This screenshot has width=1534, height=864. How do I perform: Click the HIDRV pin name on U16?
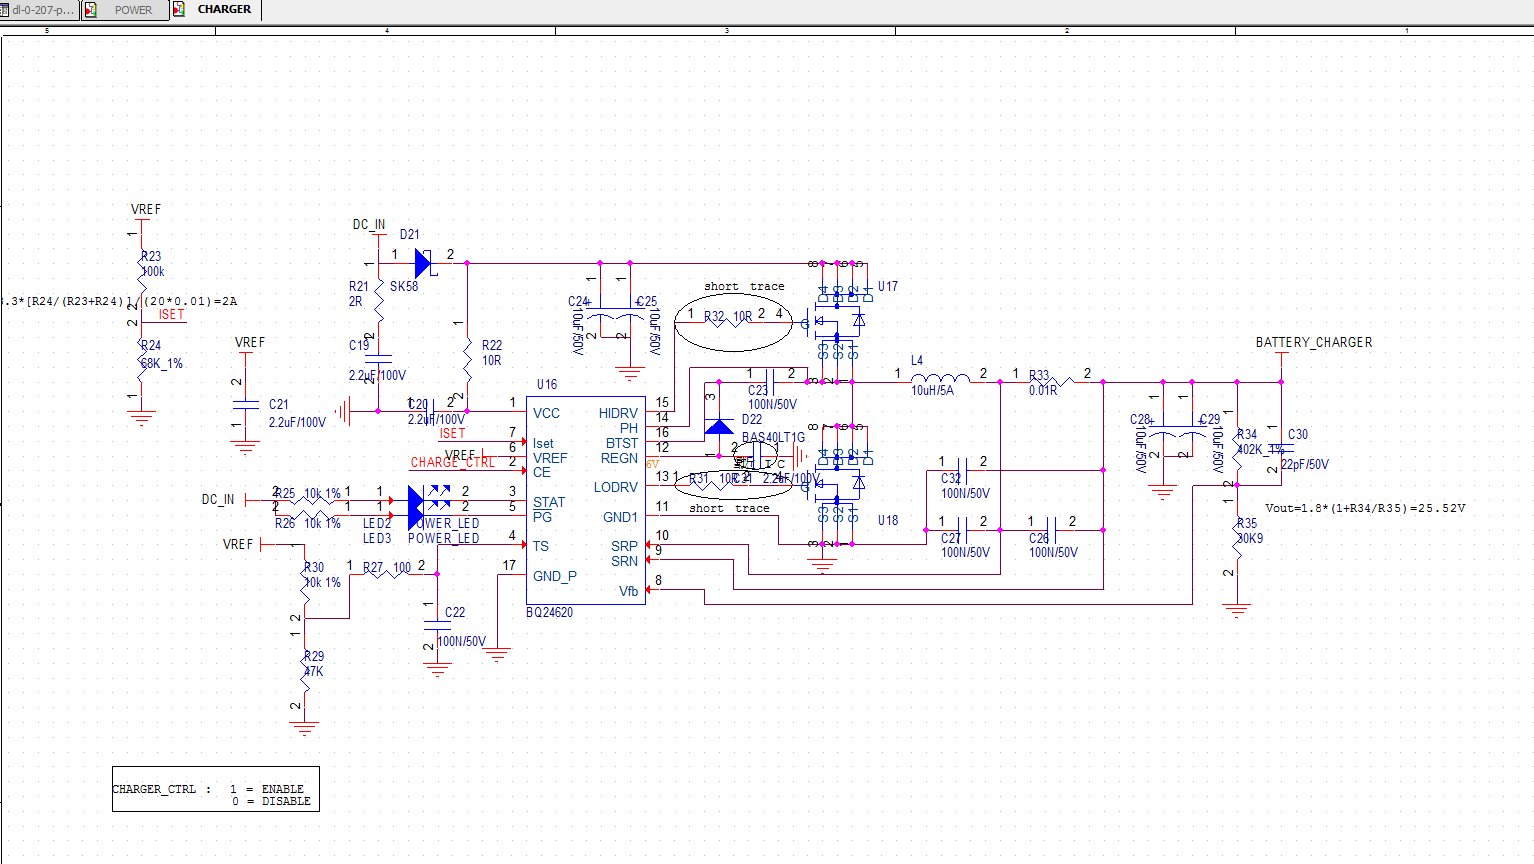tap(618, 413)
